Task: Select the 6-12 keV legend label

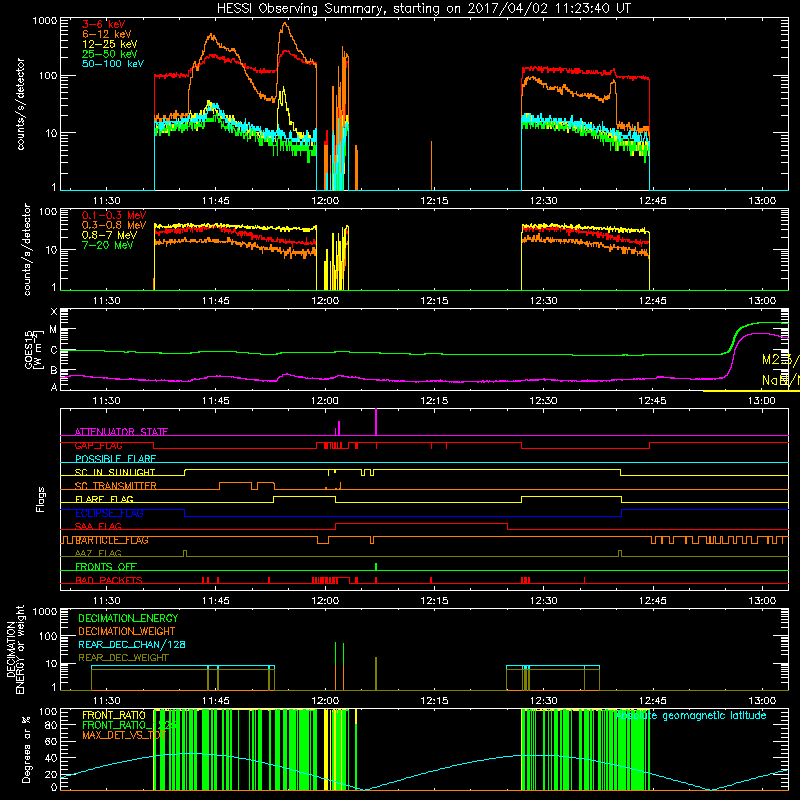Action: pos(107,34)
